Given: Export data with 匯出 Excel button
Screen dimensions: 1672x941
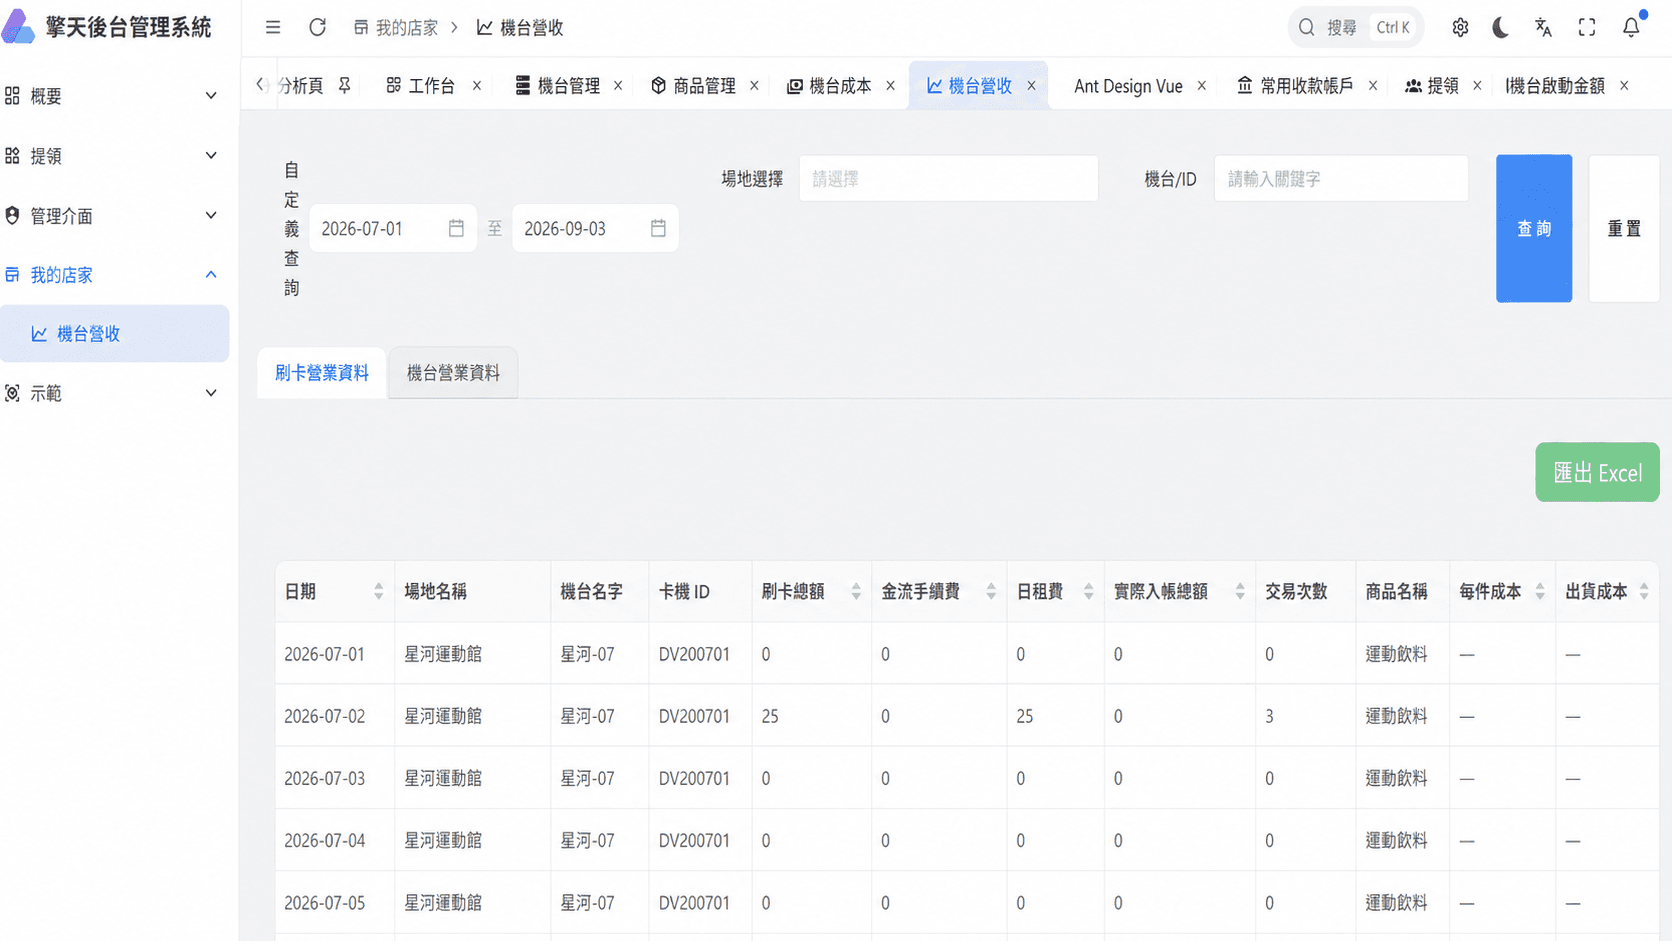Looking at the screenshot, I should point(1597,472).
